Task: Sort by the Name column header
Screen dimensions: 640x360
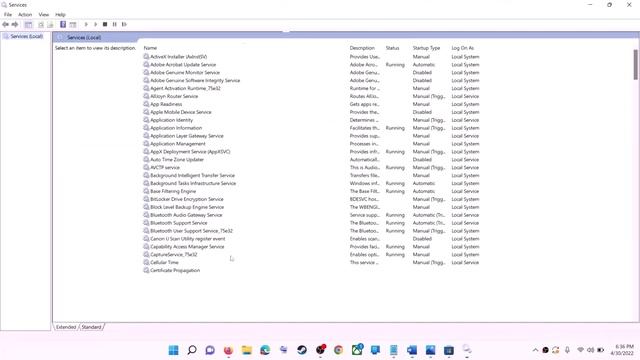Action: pyautogui.click(x=150, y=48)
